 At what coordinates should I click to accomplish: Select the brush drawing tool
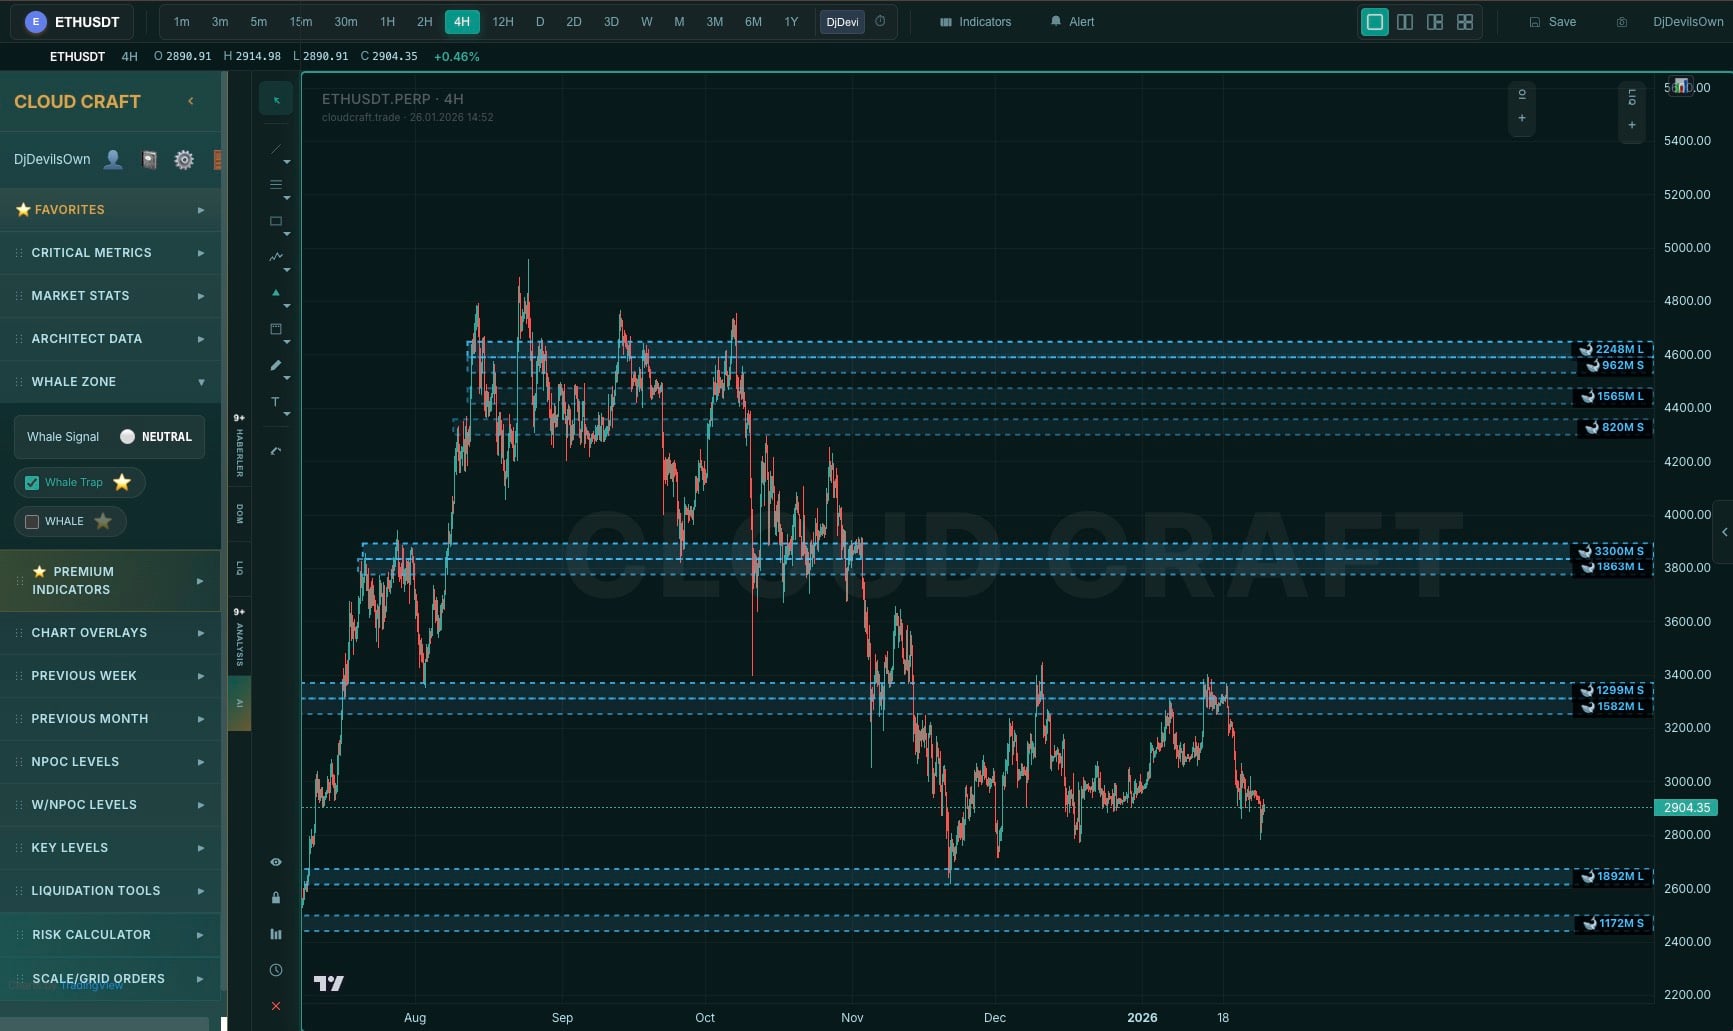click(276, 365)
